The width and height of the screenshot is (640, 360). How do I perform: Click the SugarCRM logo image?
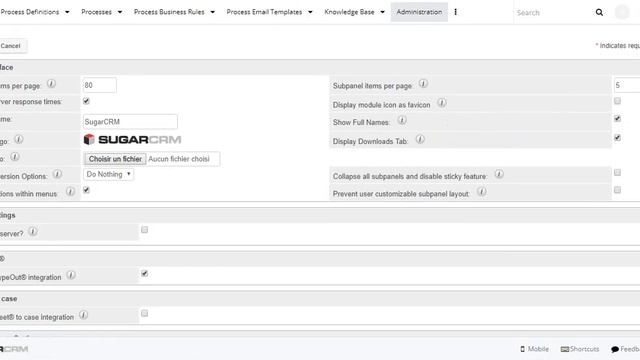point(132,140)
